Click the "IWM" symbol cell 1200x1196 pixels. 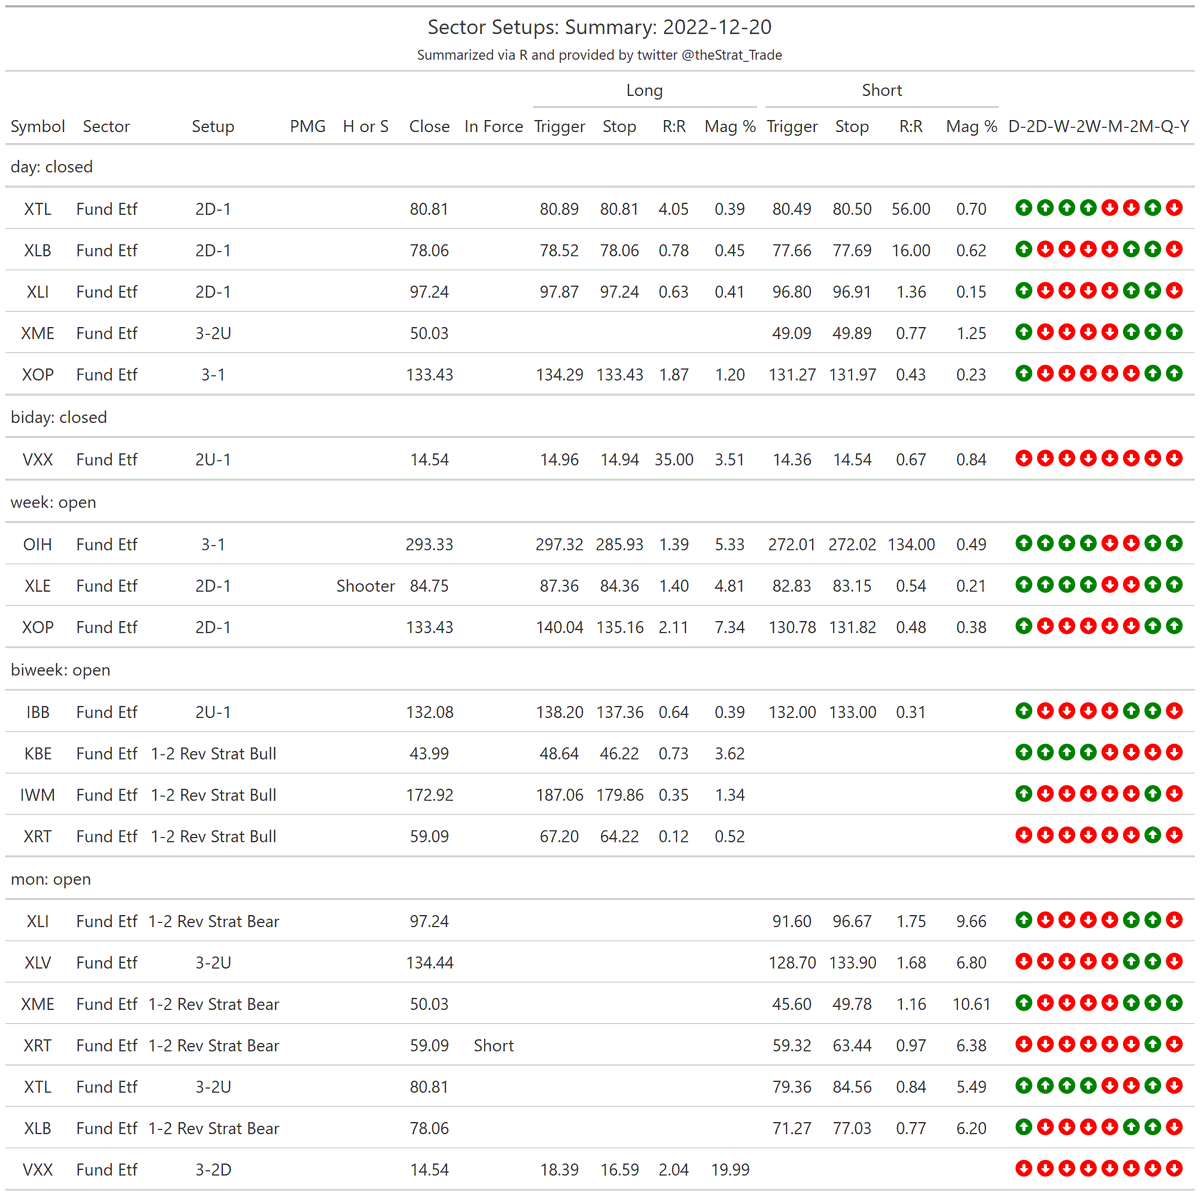pyautogui.click(x=38, y=795)
